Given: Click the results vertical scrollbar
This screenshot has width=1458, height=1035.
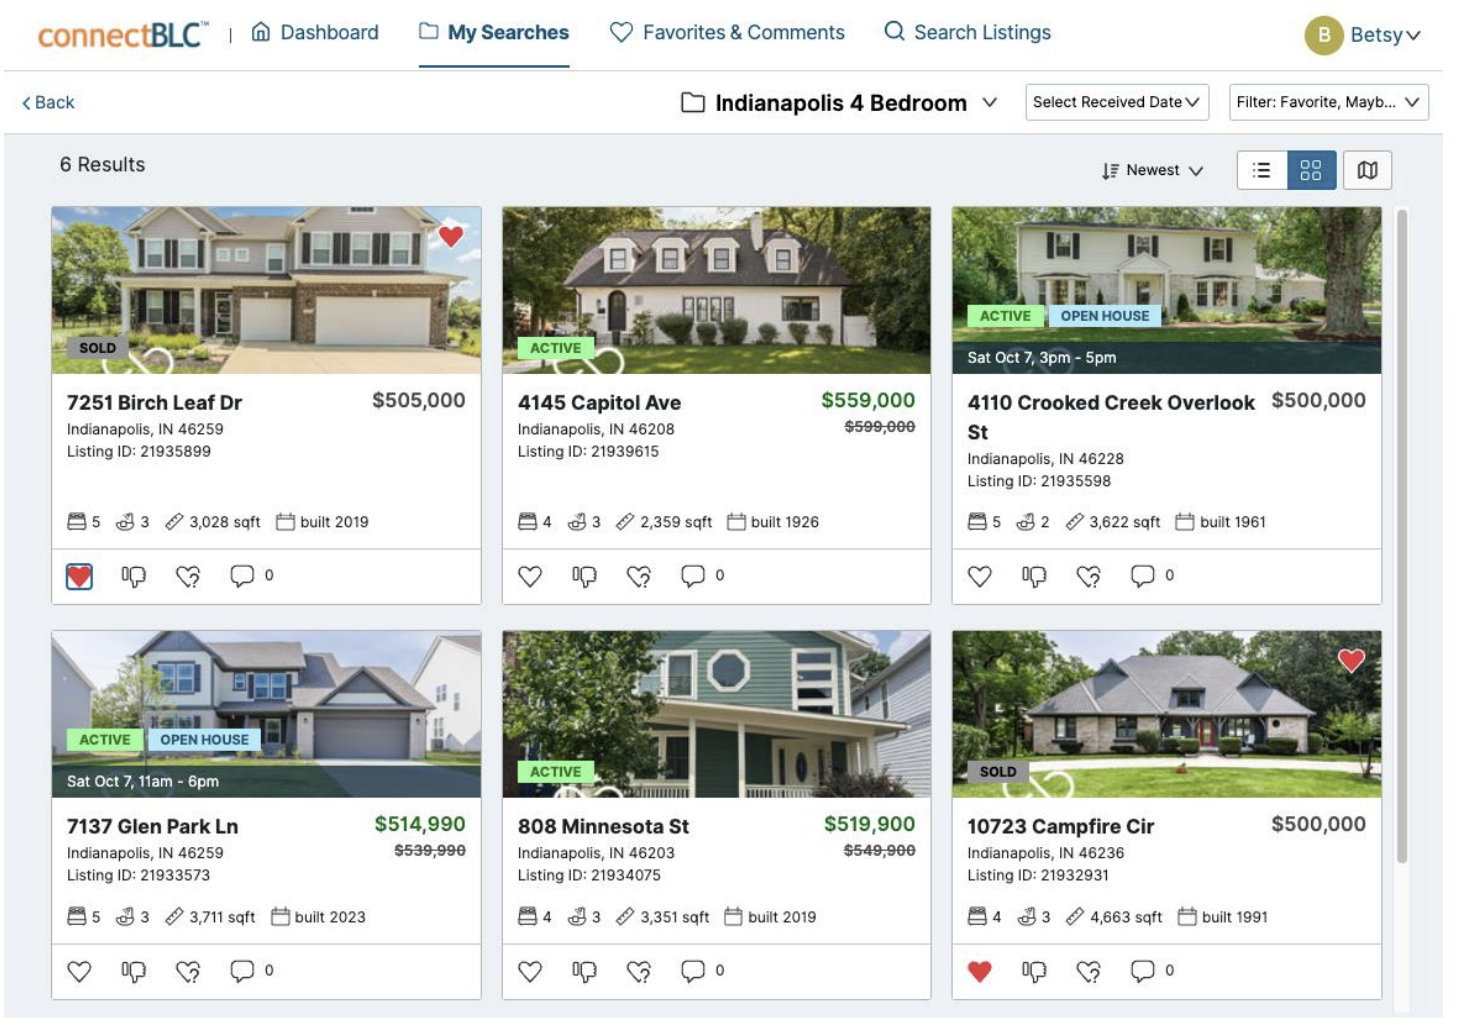Looking at the screenshot, I should coord(1402,535).
